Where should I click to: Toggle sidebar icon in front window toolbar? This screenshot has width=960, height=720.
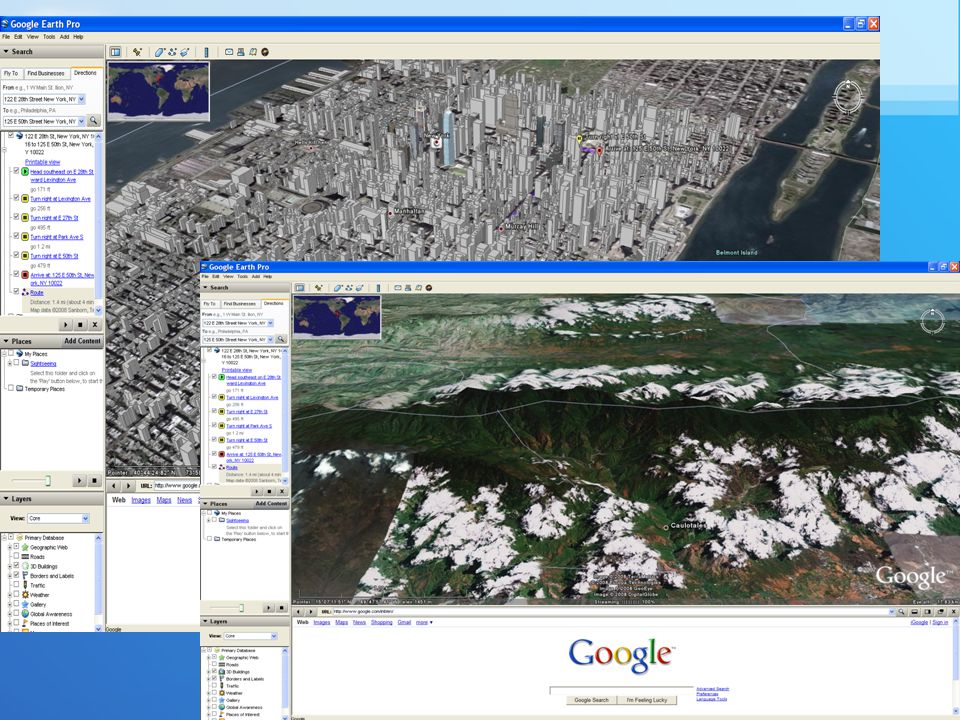click(x=299, y=287)
